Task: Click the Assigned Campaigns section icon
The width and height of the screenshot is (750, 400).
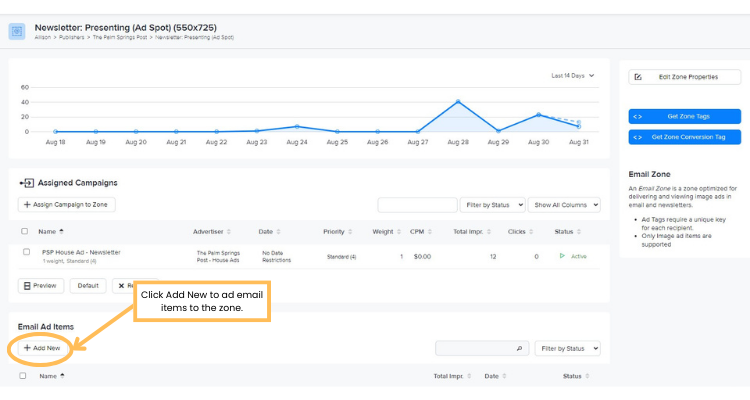Action: point(26,183)
